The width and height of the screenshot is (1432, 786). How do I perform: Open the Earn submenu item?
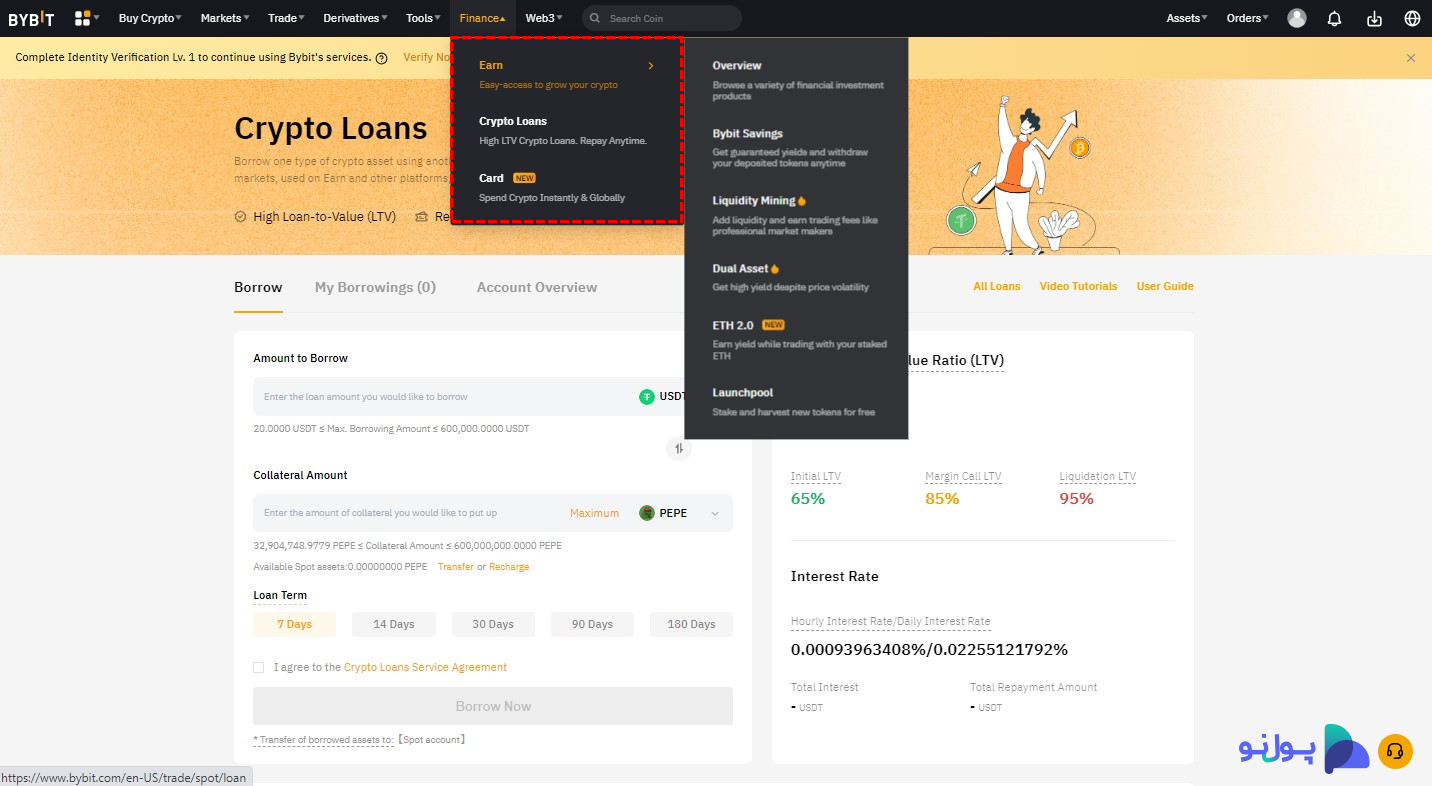click(567, 74)
